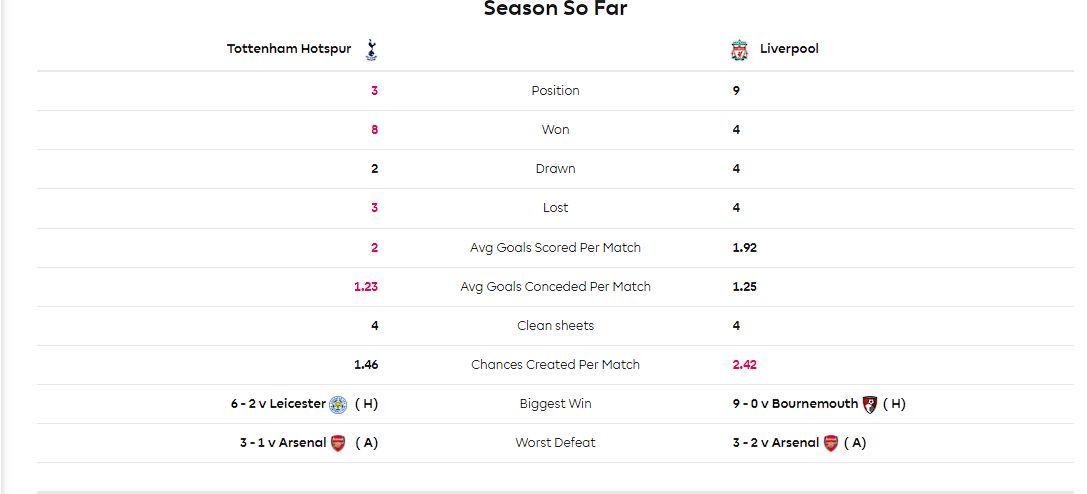Select Liverpool's 9 - 0 v Bournemouth result
The height and width of the screenshot is (494, 1087).
[x=795, y=404]
